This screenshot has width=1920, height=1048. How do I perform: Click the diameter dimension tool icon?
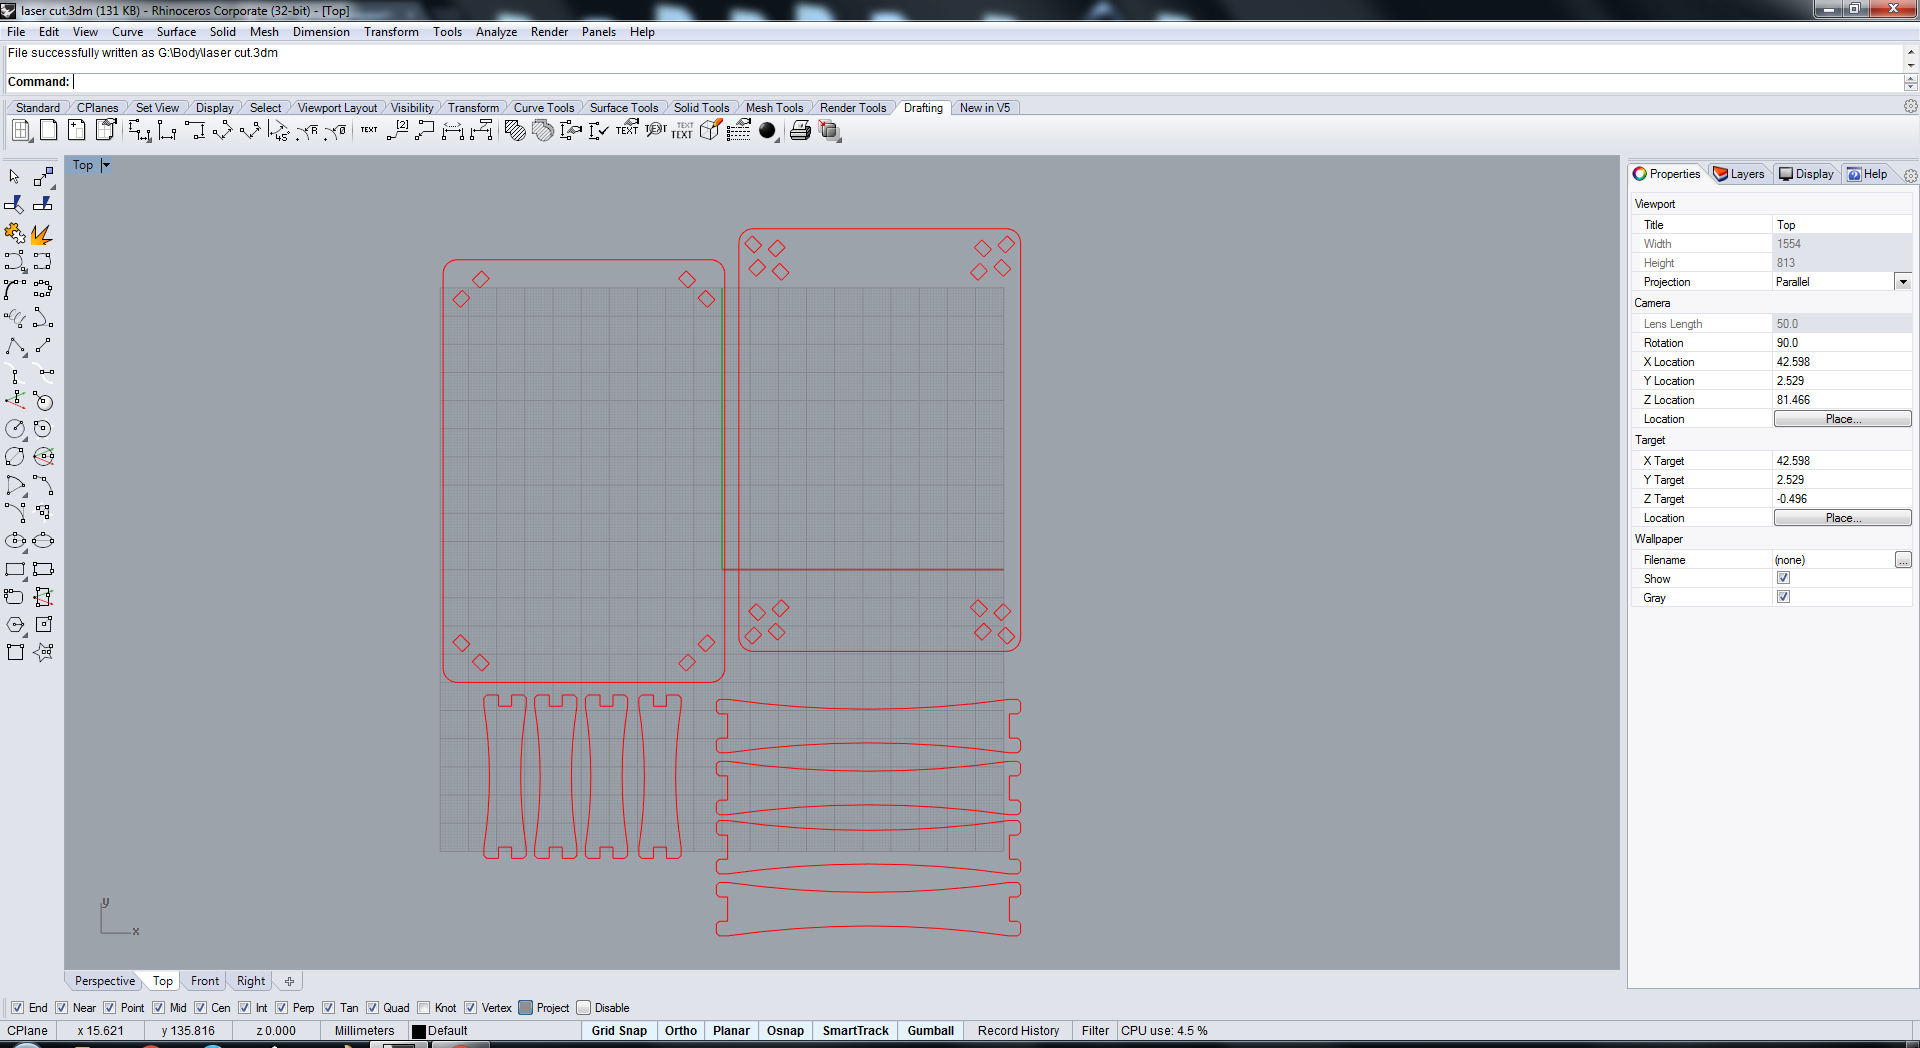click(x=336, y=131)
